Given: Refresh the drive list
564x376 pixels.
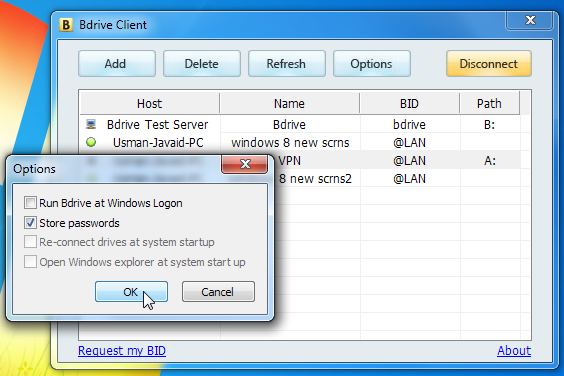Looking at the screenshot, I should (x=287, y=64).
